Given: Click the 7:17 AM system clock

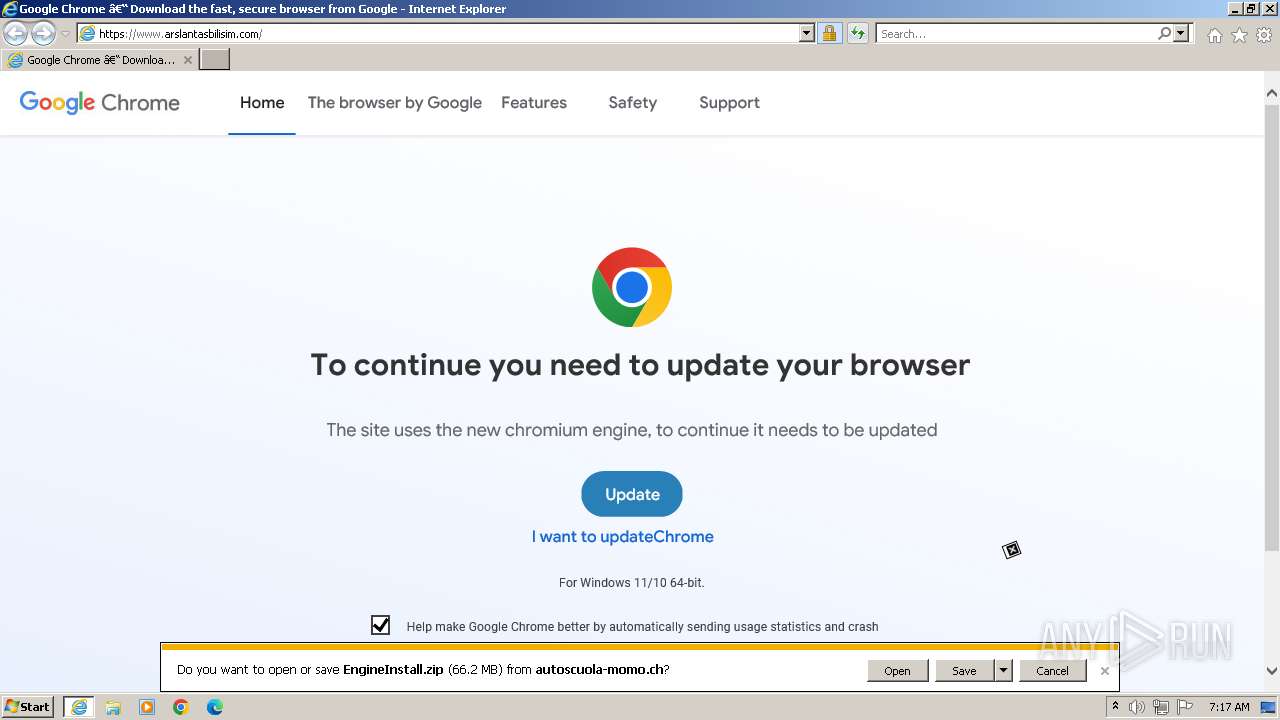Looking at the screenshot, I should coord(1229,707).
